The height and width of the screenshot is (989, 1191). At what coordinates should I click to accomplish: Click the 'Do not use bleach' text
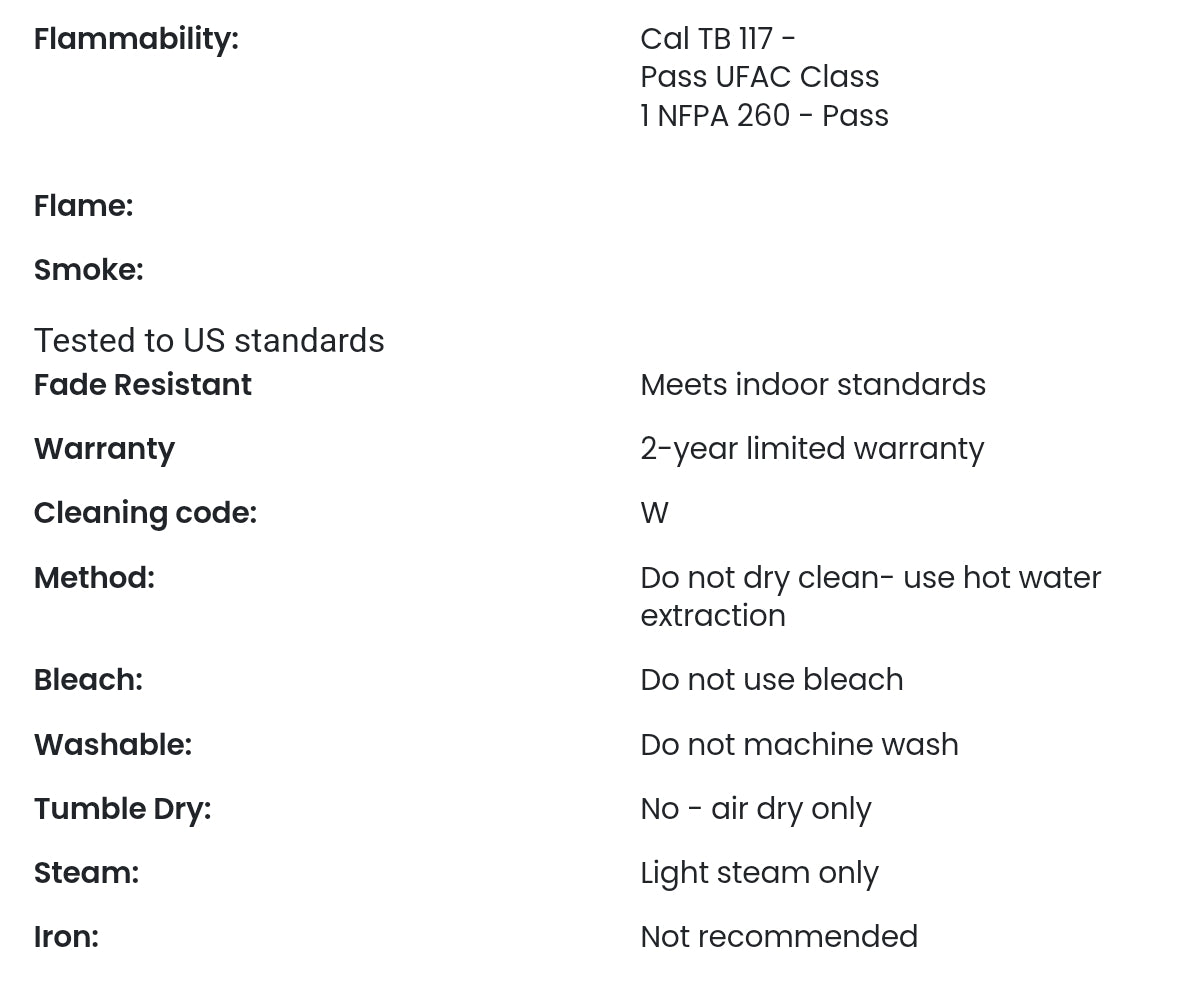point(771,680)
